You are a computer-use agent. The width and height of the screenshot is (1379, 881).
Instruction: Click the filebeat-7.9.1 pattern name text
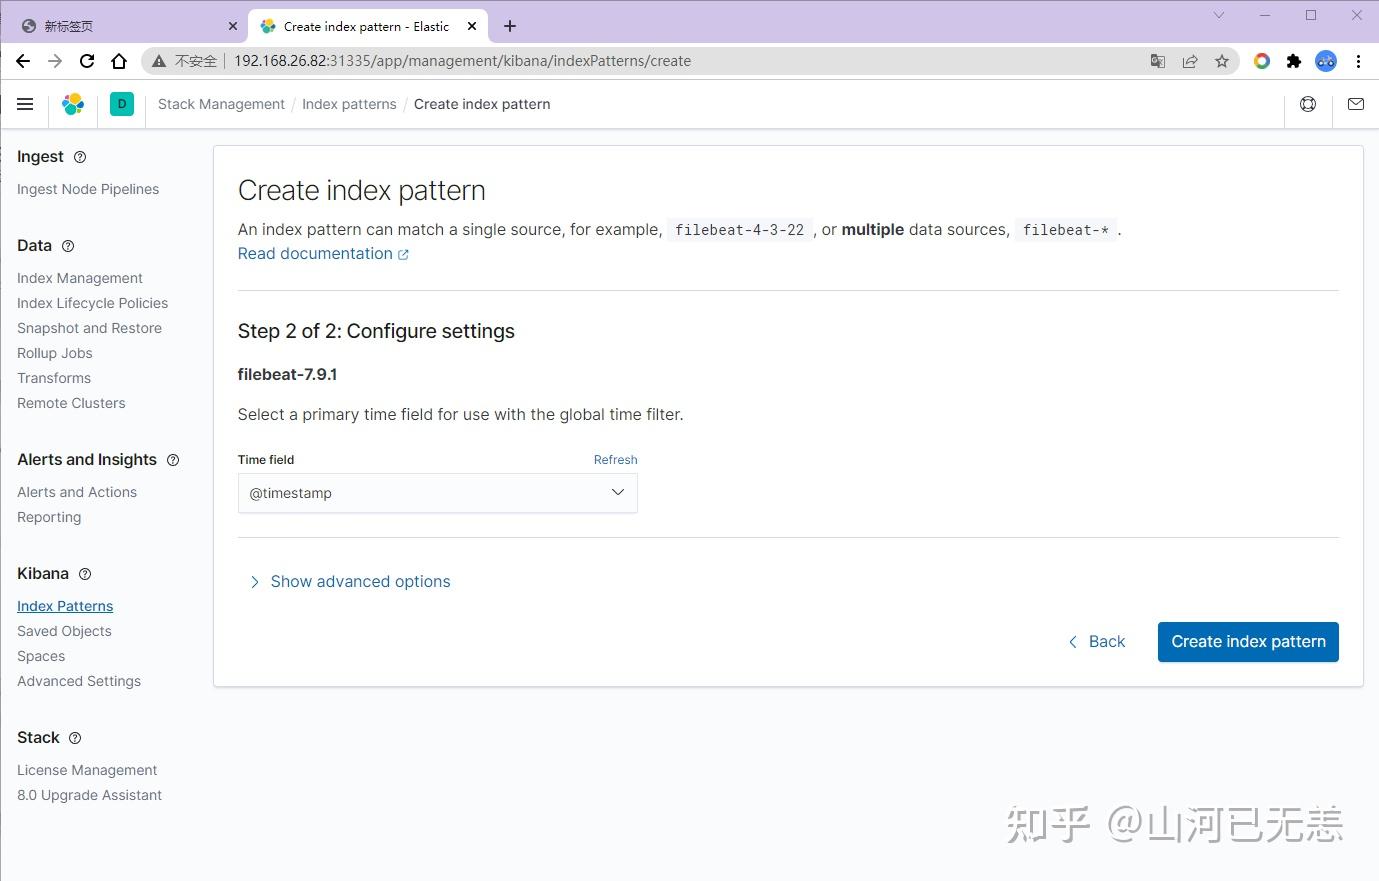(x=287, y=375)
